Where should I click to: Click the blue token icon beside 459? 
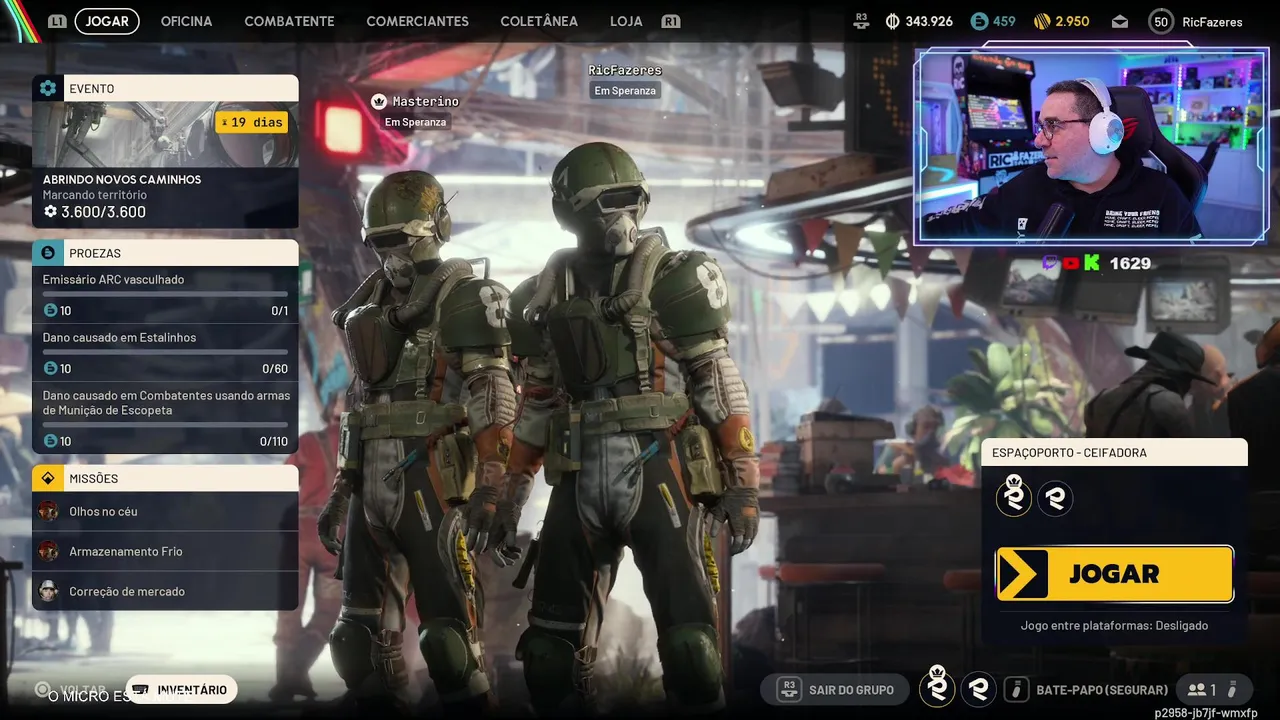click(979, 21)
